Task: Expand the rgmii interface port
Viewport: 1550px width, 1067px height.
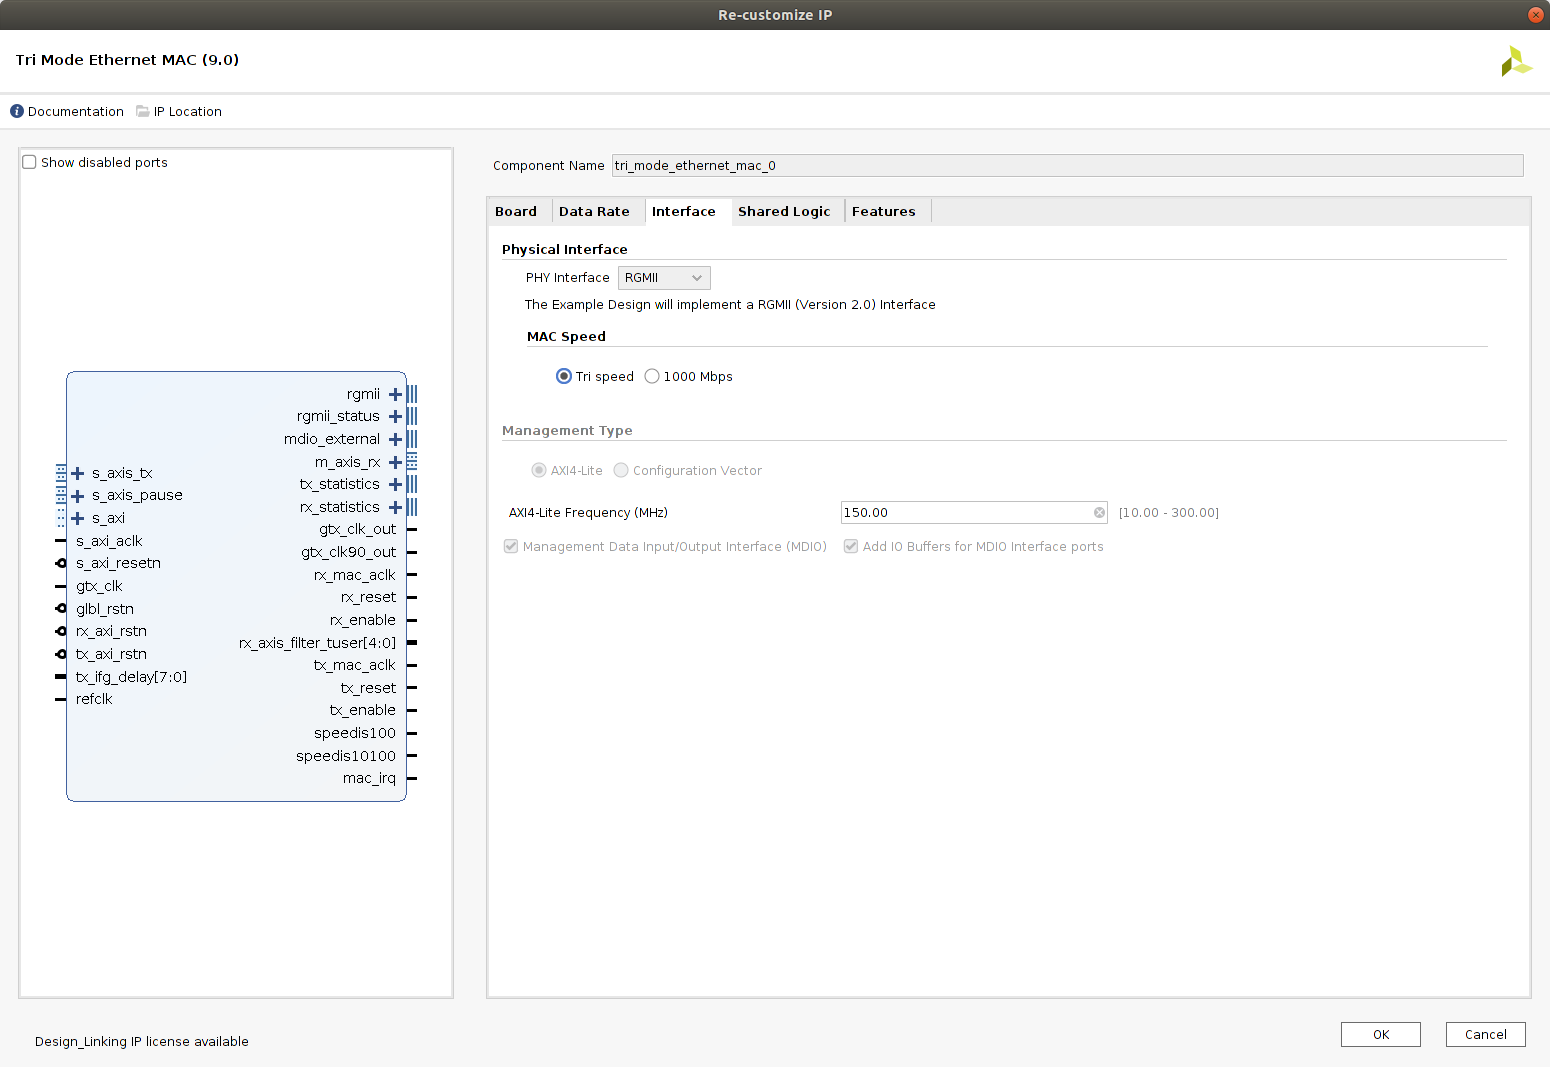Action: coord(395,395)
